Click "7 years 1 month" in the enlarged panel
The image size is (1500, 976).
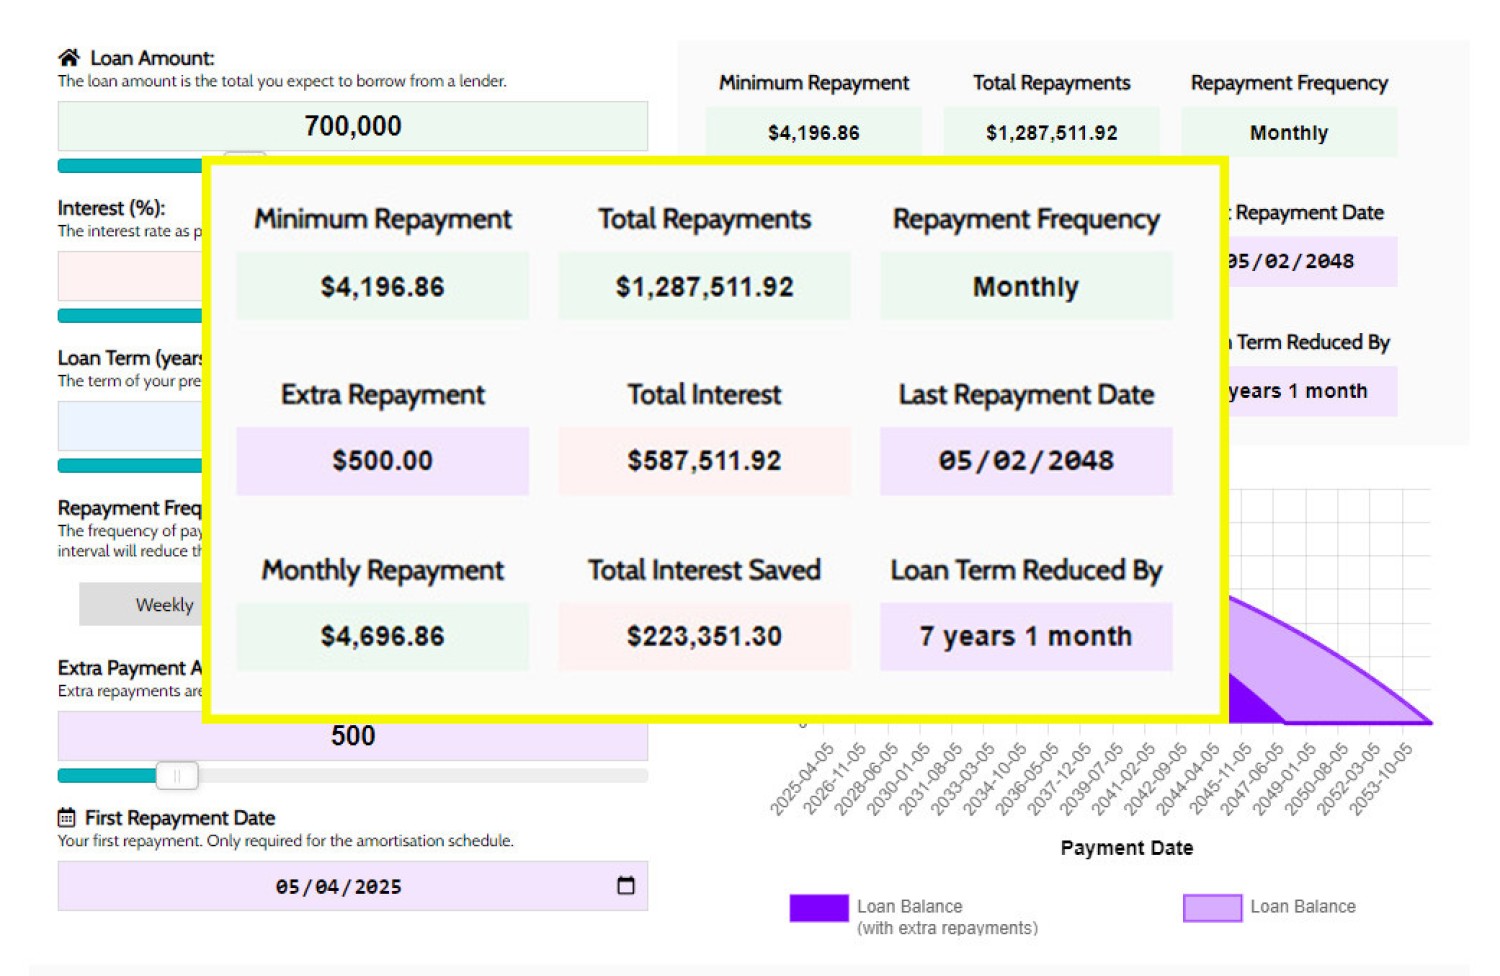pyautogui.click(x=1025, y=636)
